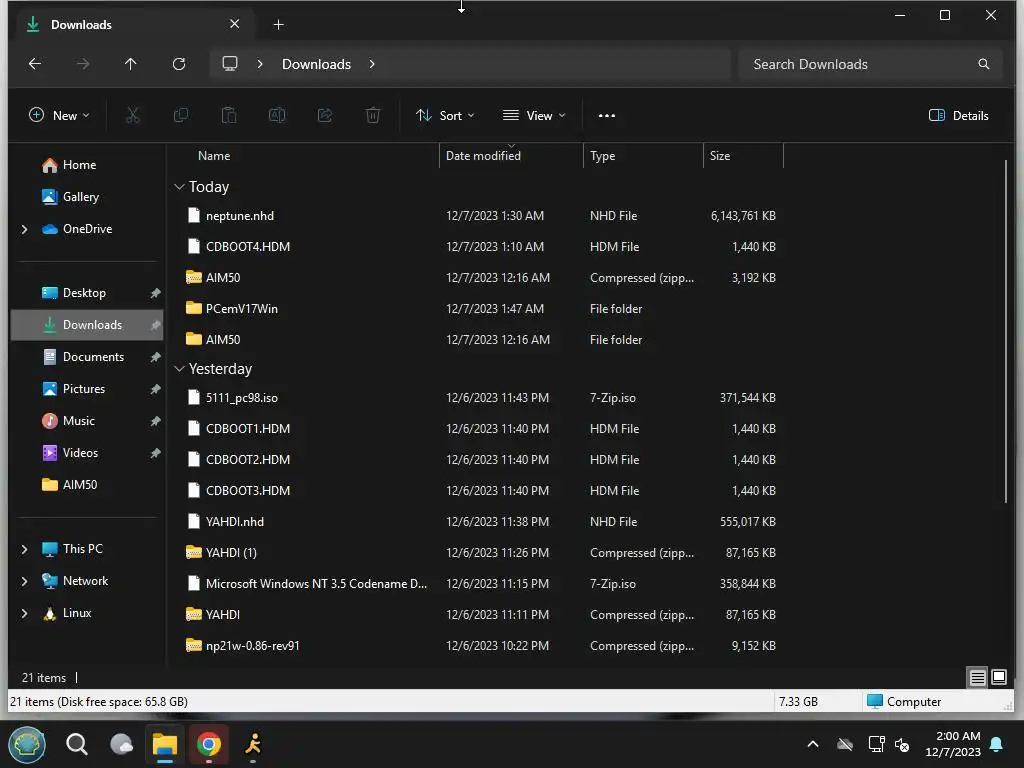Click the running figure taskbar app
Viewport: 1024px width, 768px height.
click(253, 744)
